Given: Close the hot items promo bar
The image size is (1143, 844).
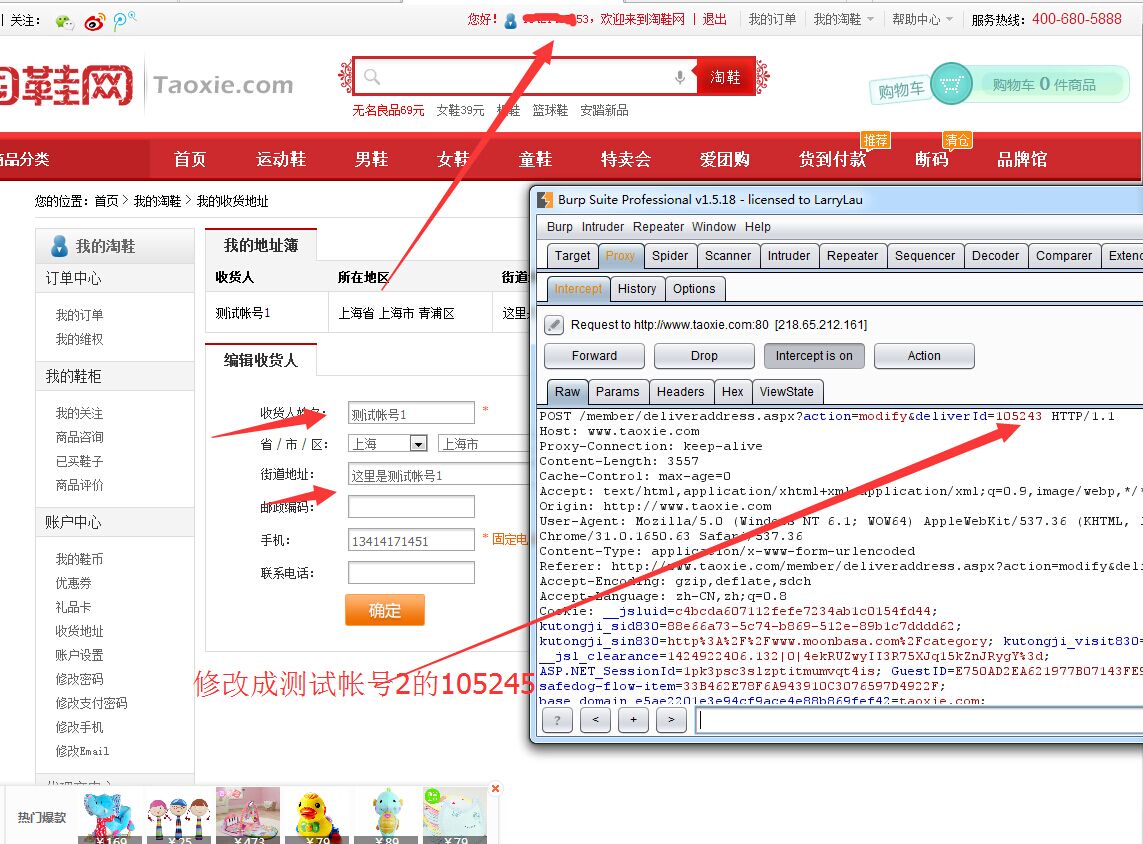Looking at the screenshot, I should (x=496, y=789).
